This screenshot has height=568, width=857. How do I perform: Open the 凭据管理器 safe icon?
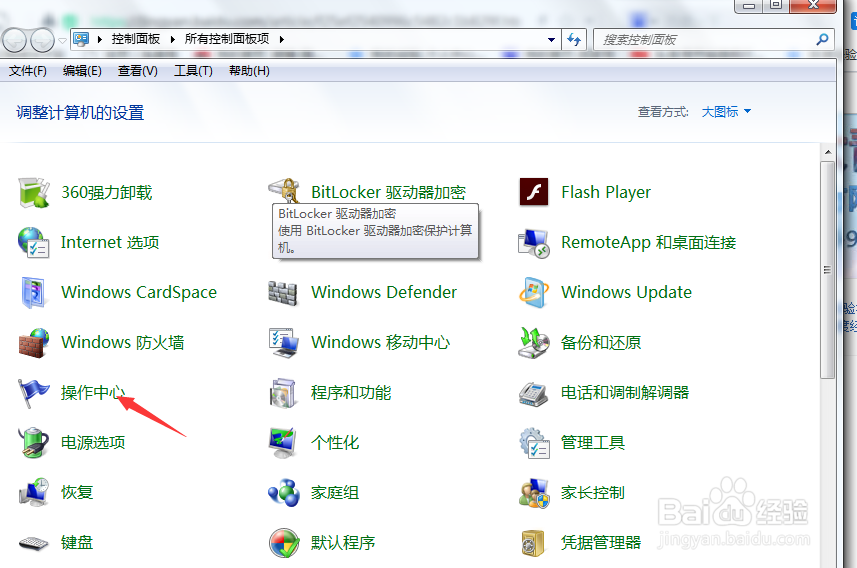(532, 543)
